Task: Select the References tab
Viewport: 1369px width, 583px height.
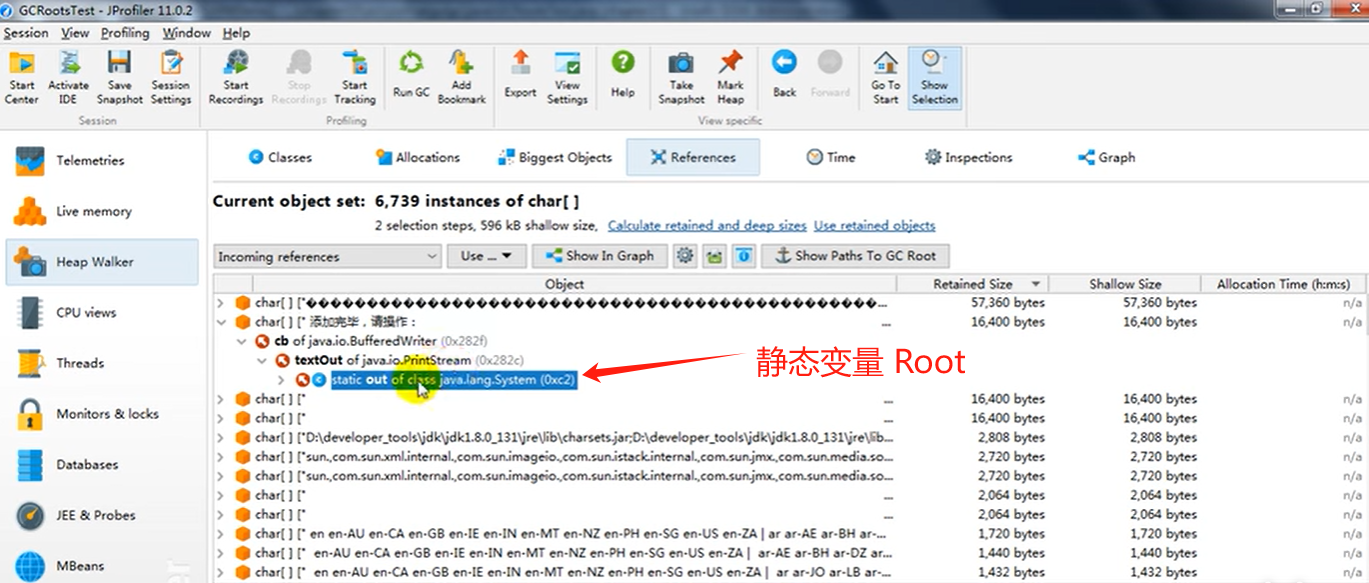Action: pyautogui.click(x=693, y=157)
